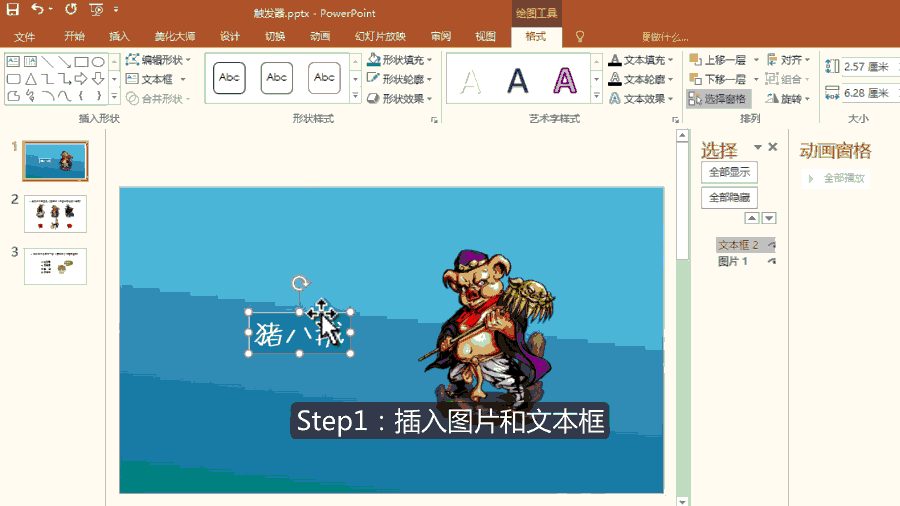Click the Save icon in quick access toolbar
This screenshot has height=506, width=900.
pos(13,9)
